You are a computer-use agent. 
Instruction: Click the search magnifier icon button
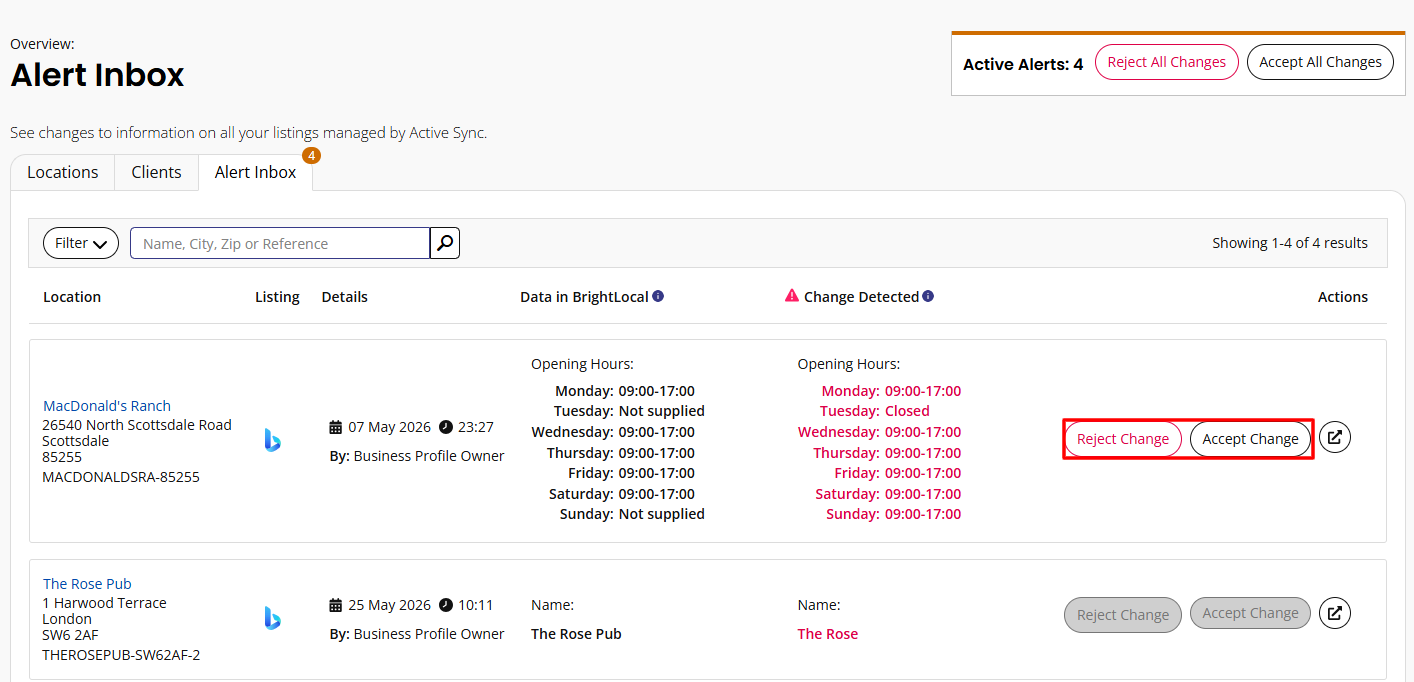tap(445, 243)
